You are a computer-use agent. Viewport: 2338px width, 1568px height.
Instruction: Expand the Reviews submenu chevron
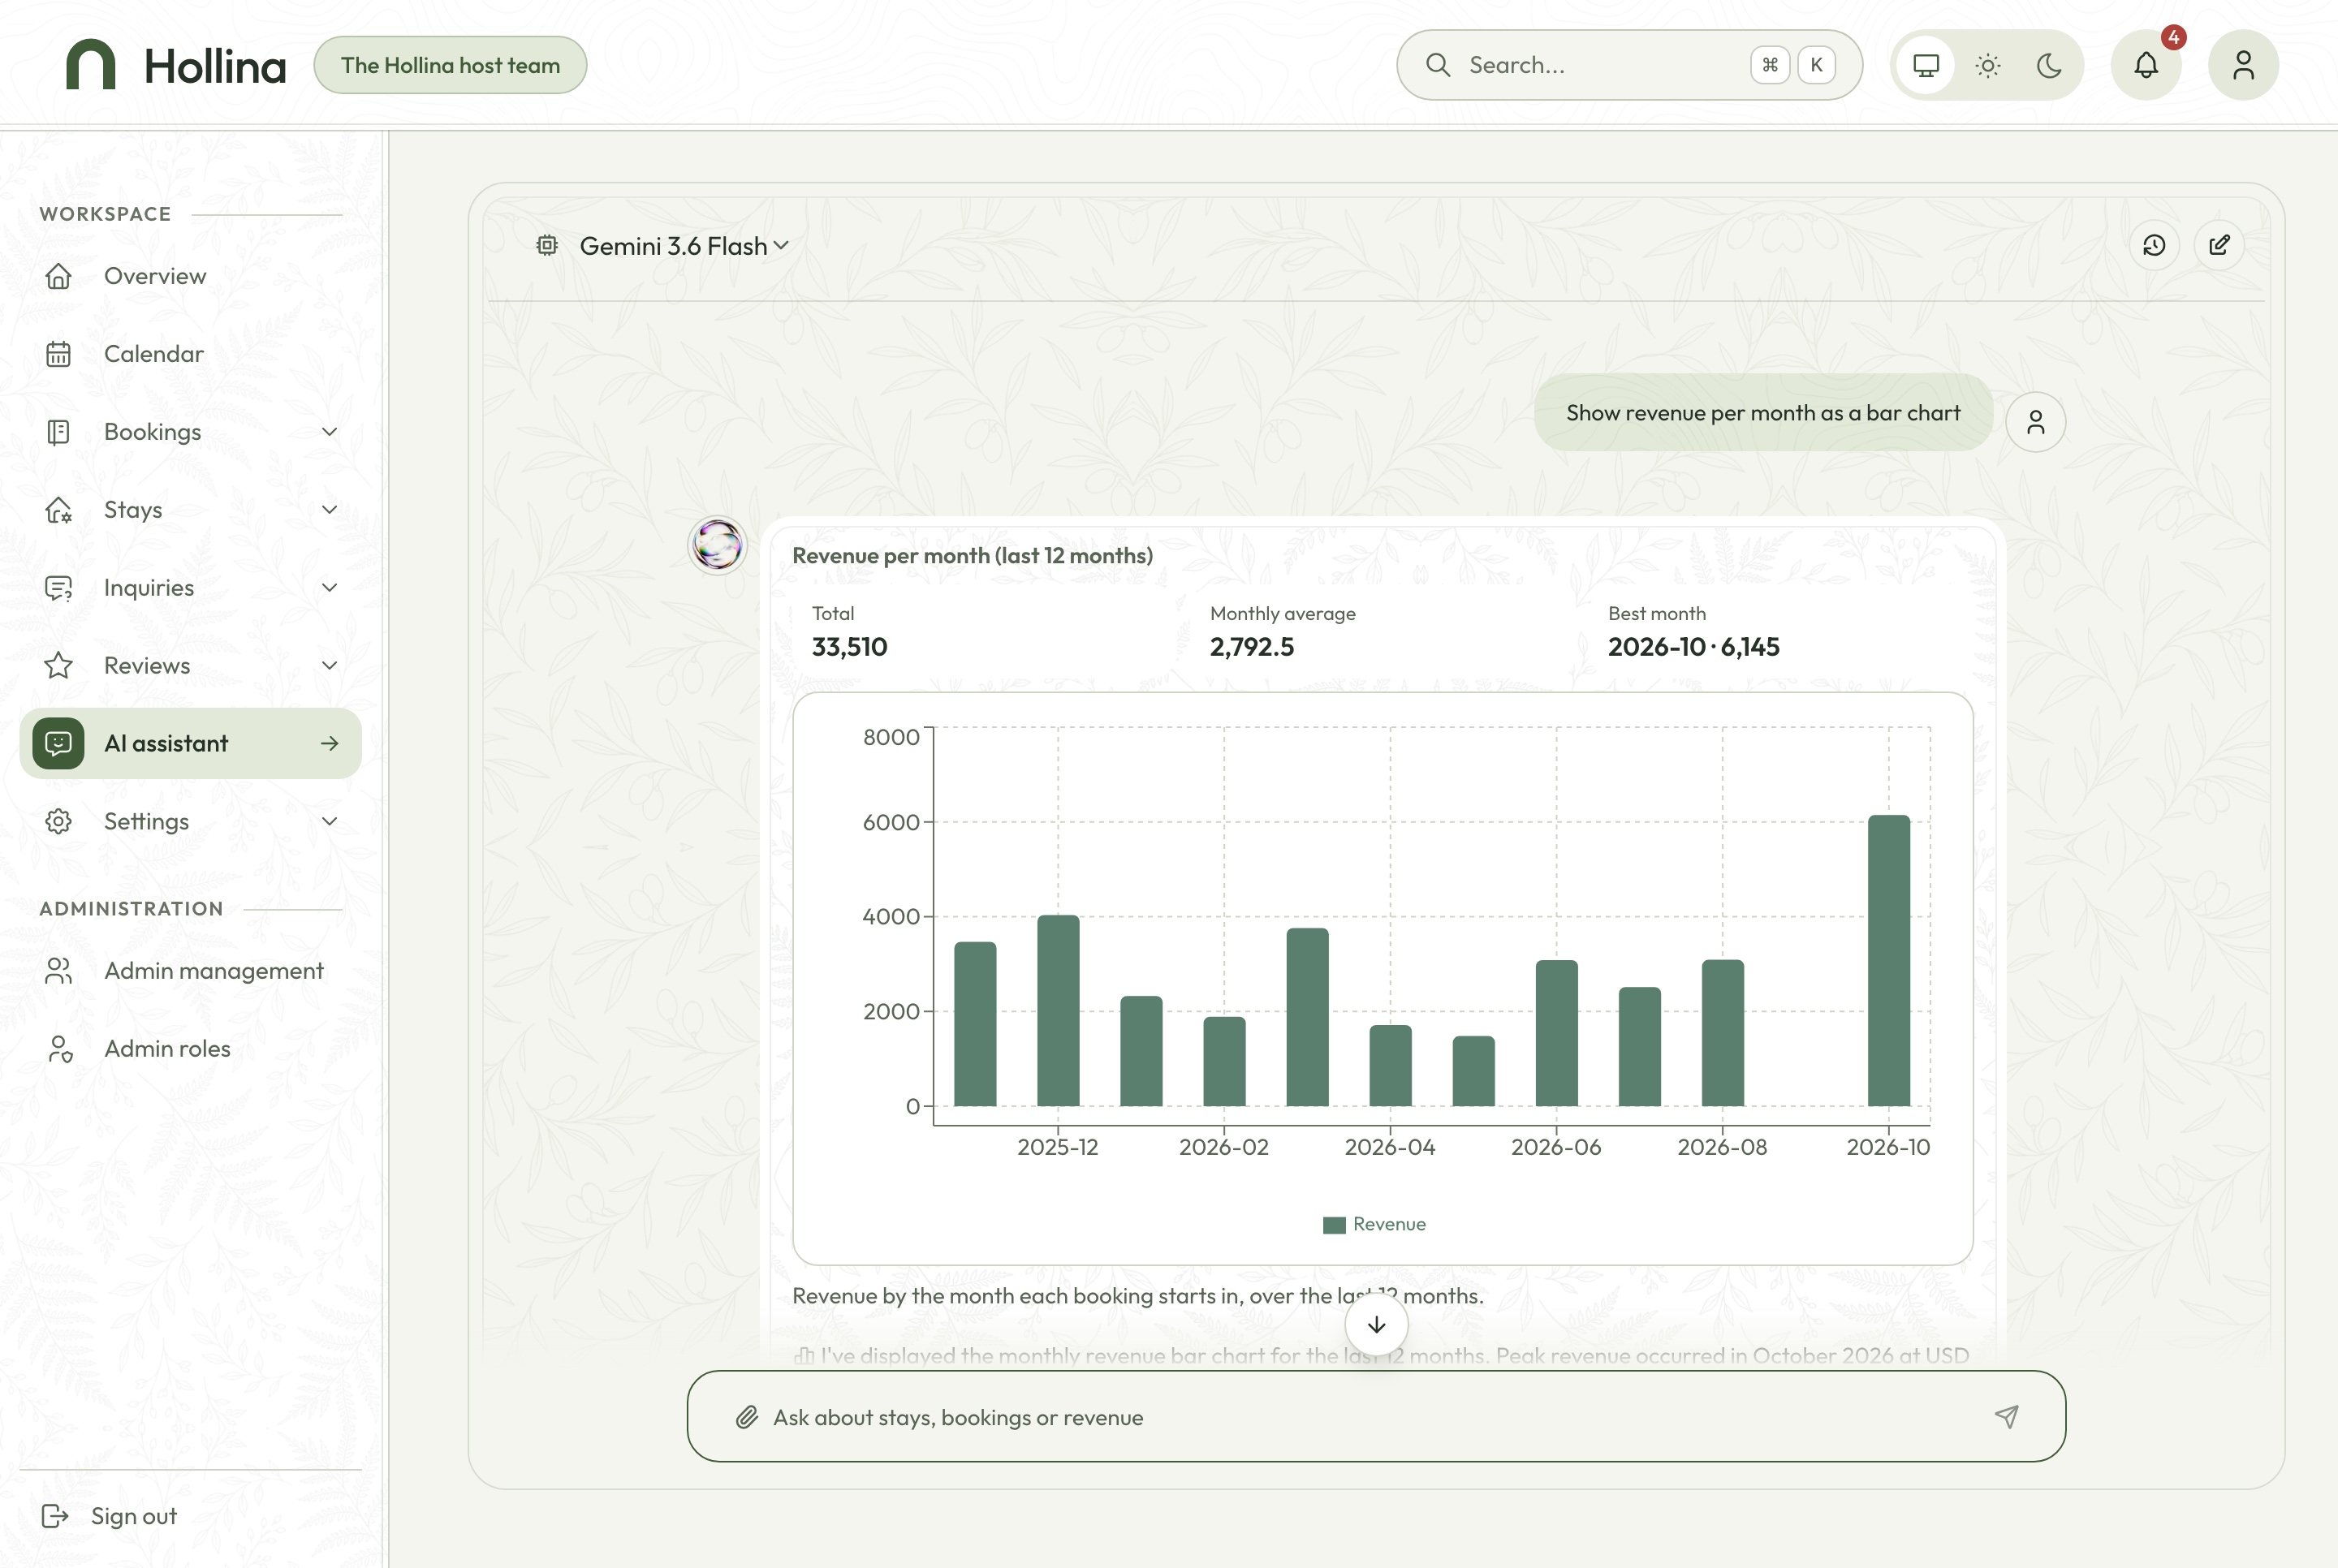[329, 666]
